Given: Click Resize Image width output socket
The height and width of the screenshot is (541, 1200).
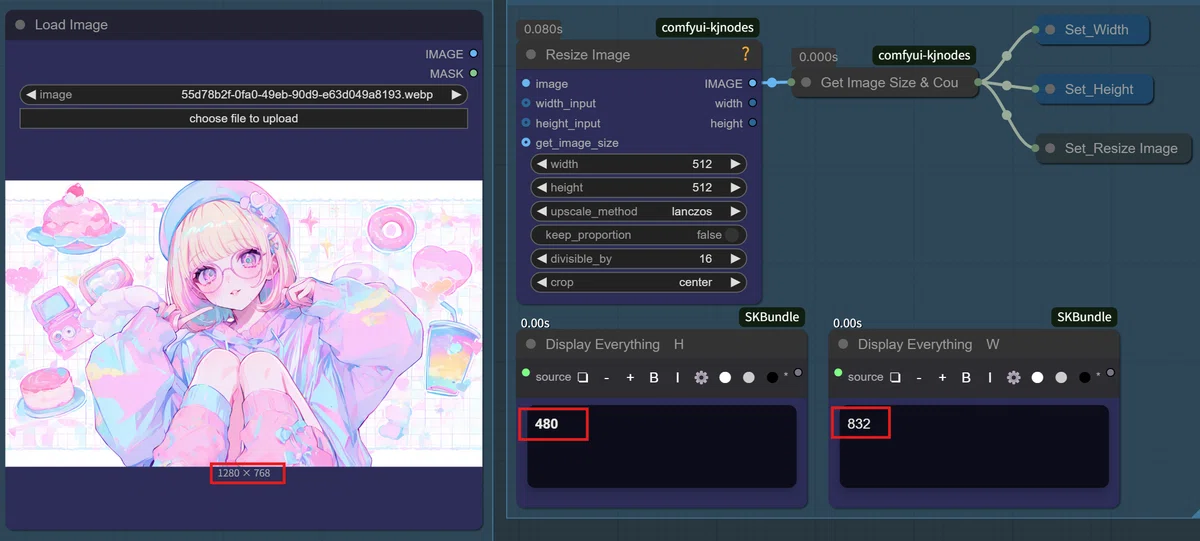Looking at the screenshot, I should tap(752, 103).
